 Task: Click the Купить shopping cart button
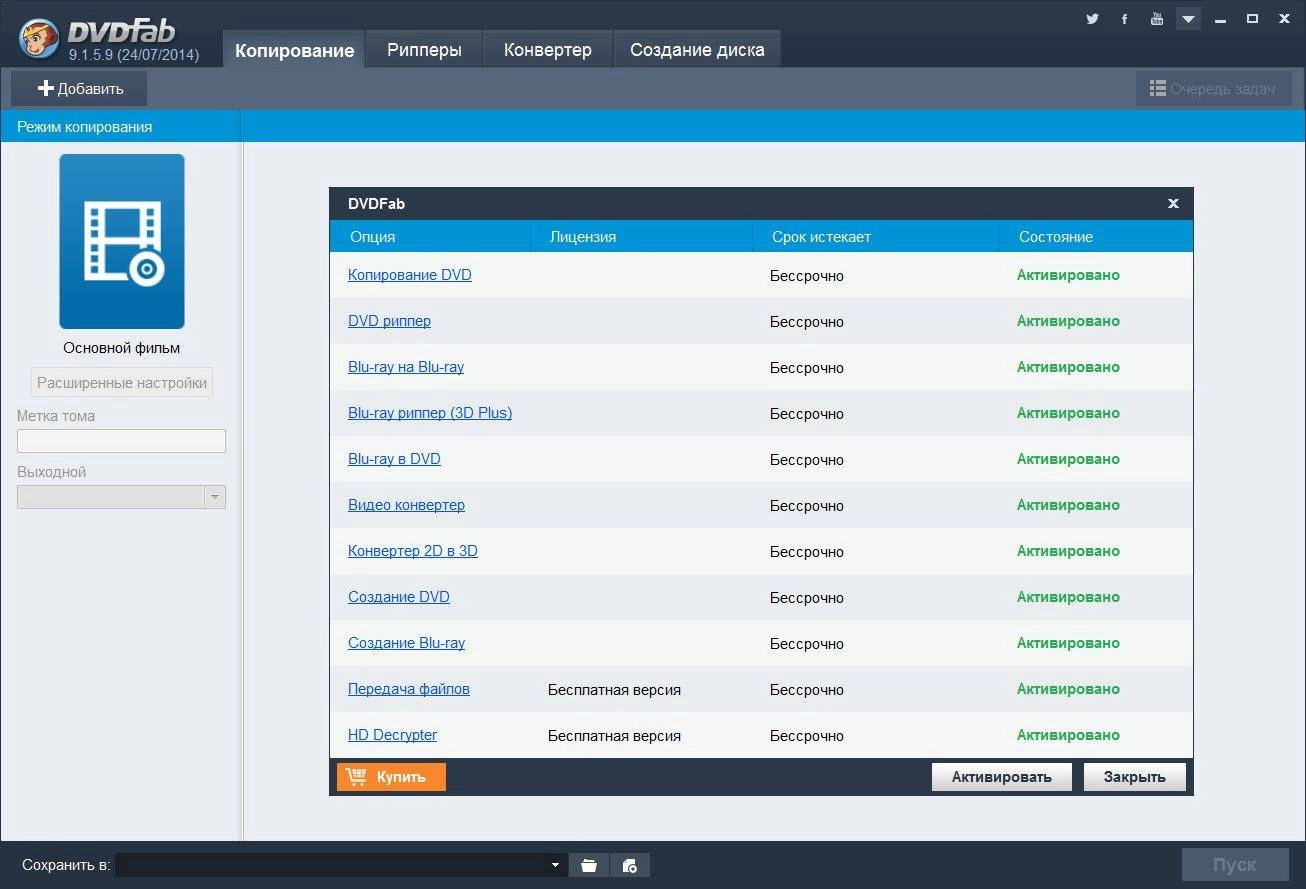tap(391, 777)
